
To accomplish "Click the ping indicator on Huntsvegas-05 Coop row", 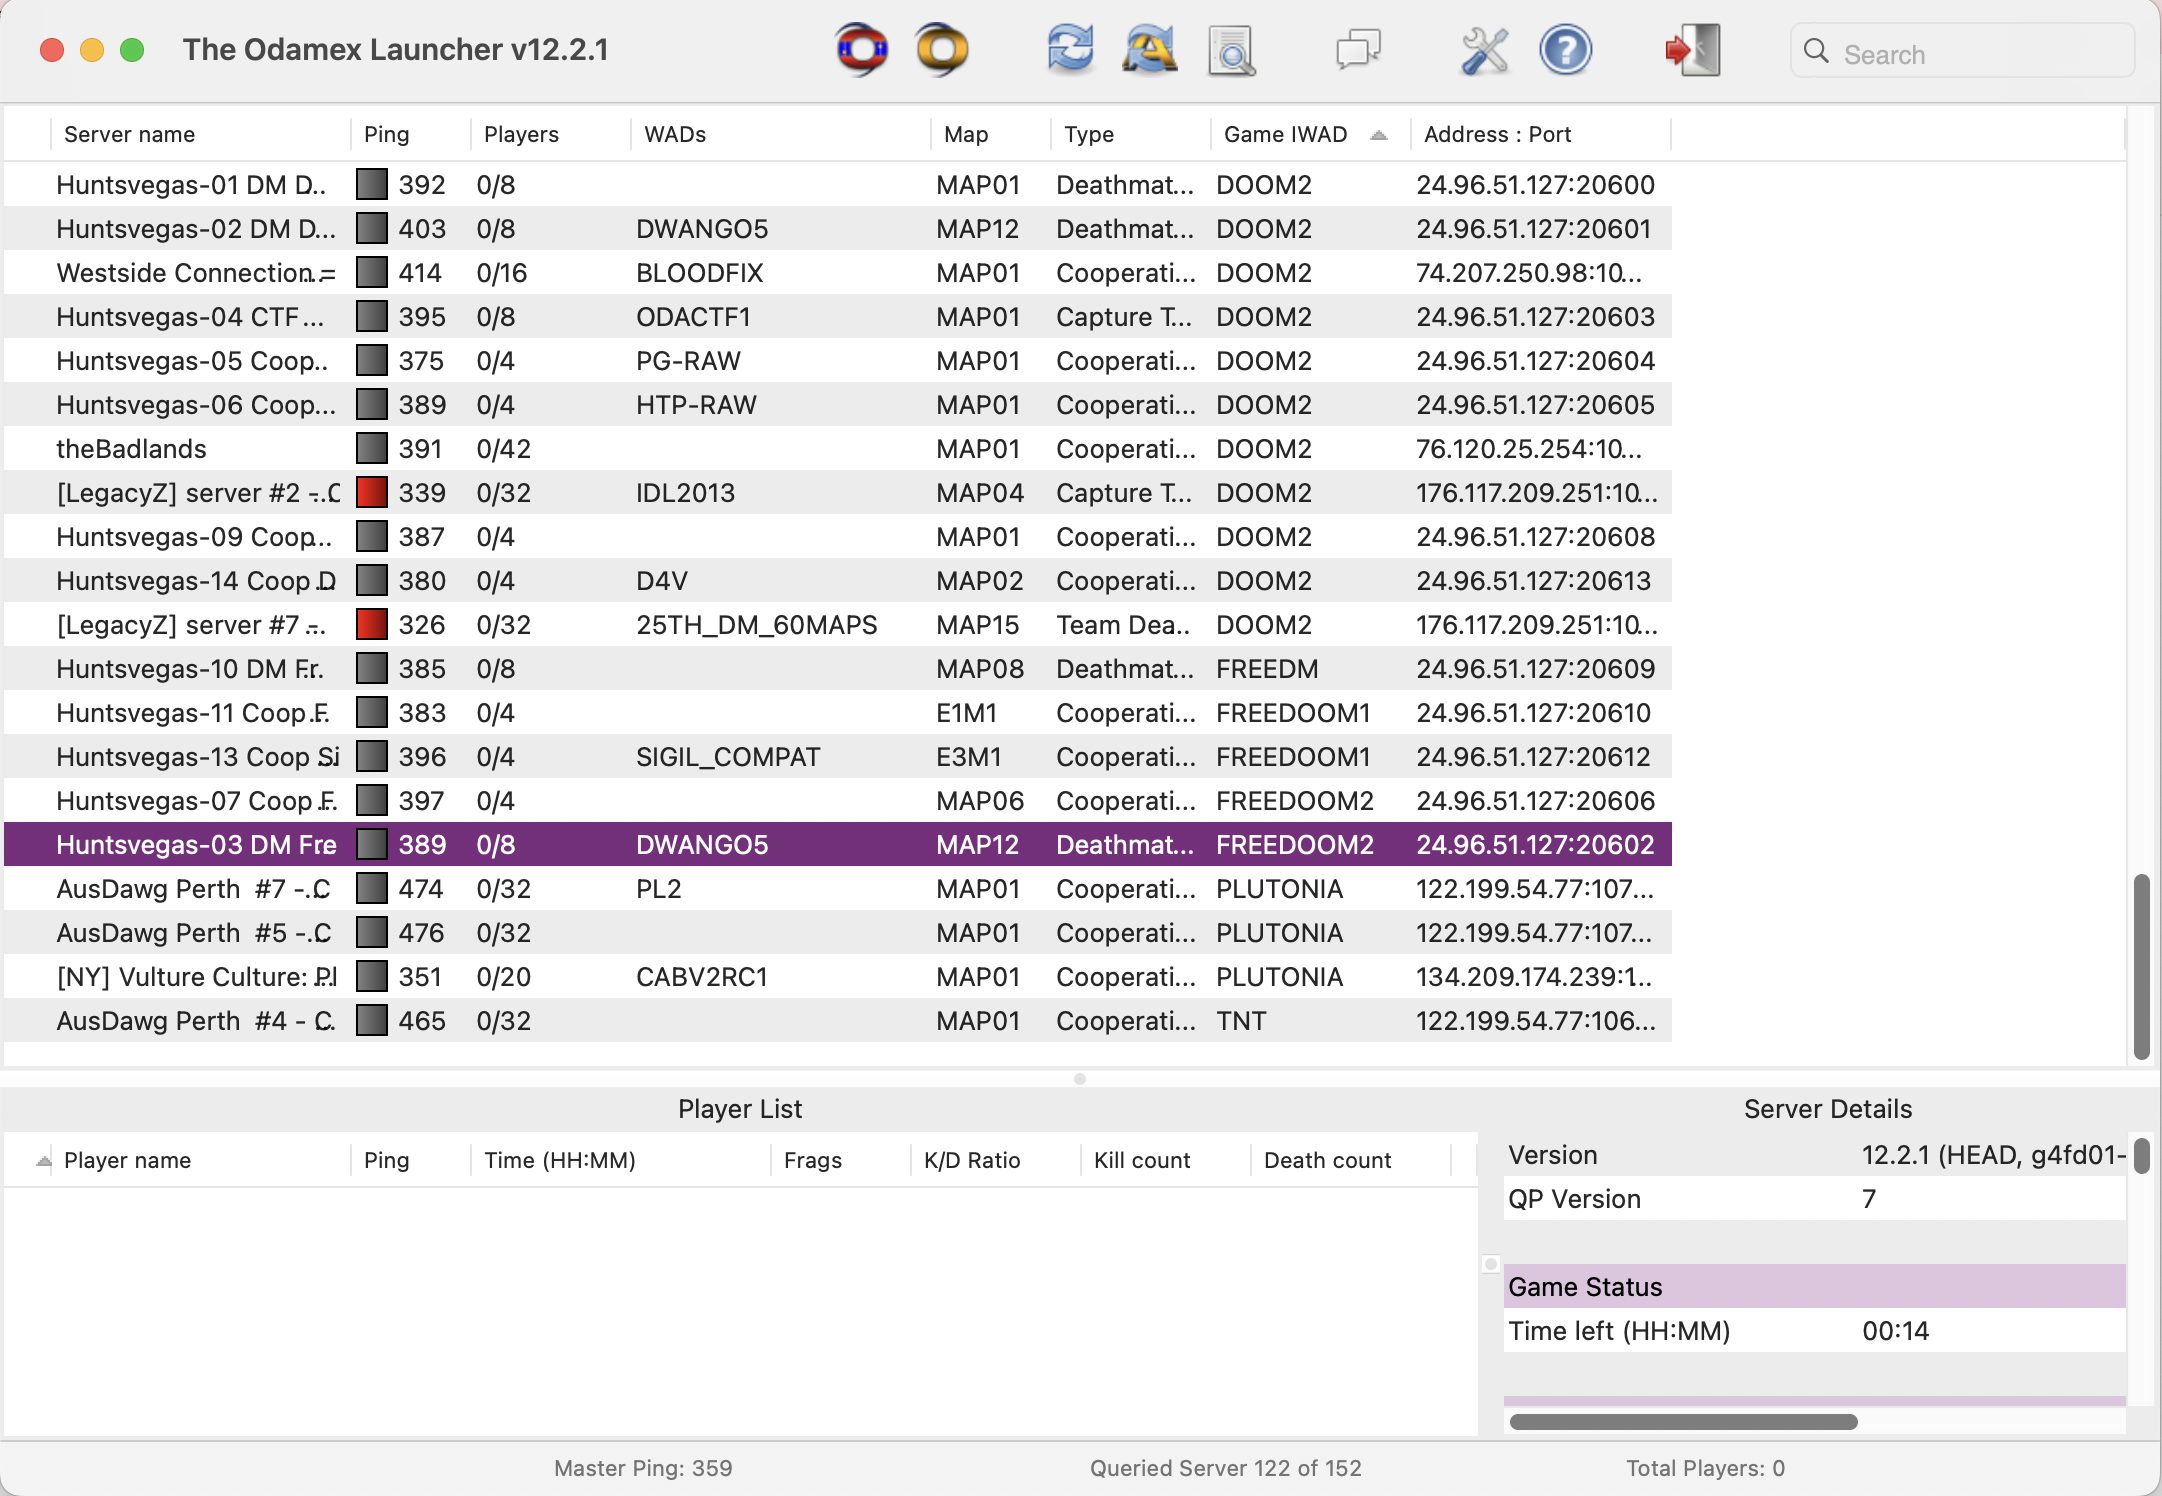I will (x=372, y=361).
